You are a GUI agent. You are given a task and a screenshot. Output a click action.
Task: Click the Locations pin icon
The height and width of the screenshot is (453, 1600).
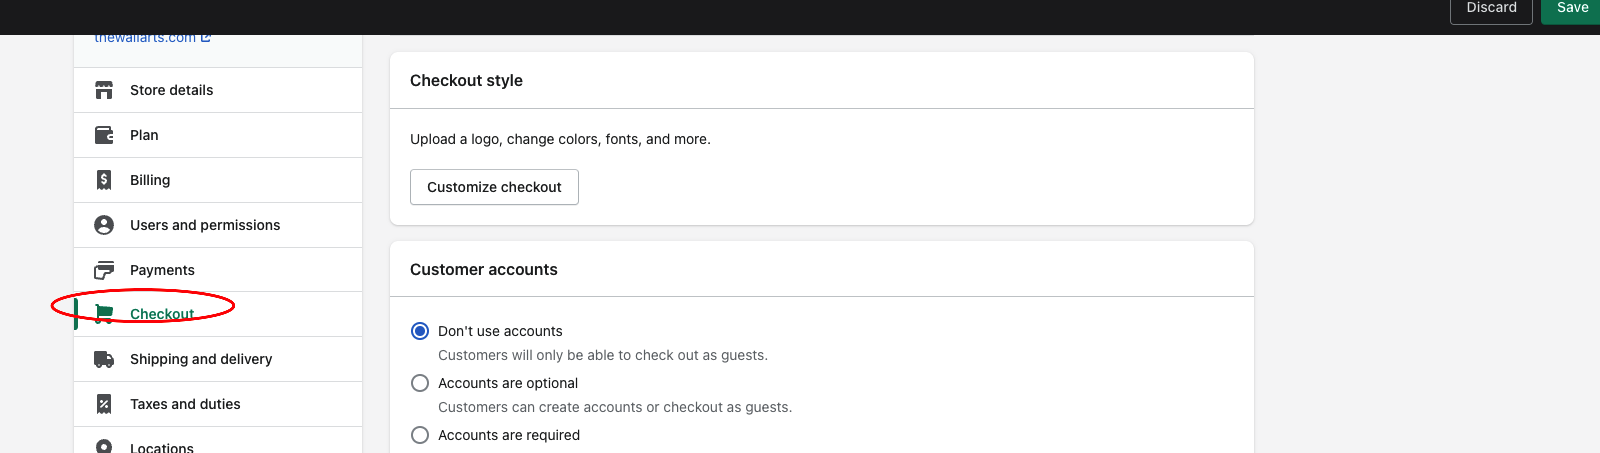[104, 446]
